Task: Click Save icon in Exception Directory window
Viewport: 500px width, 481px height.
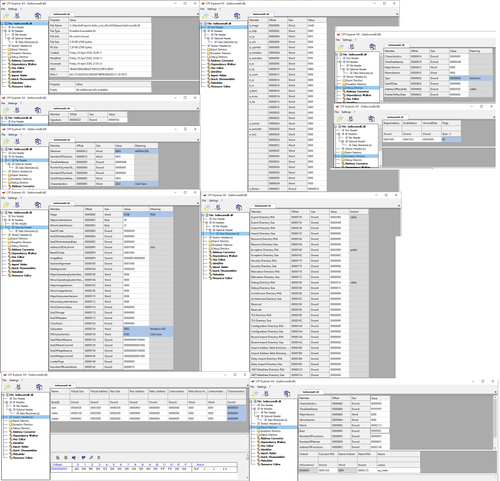Action: pyautogui.click(x=351, y=119)
